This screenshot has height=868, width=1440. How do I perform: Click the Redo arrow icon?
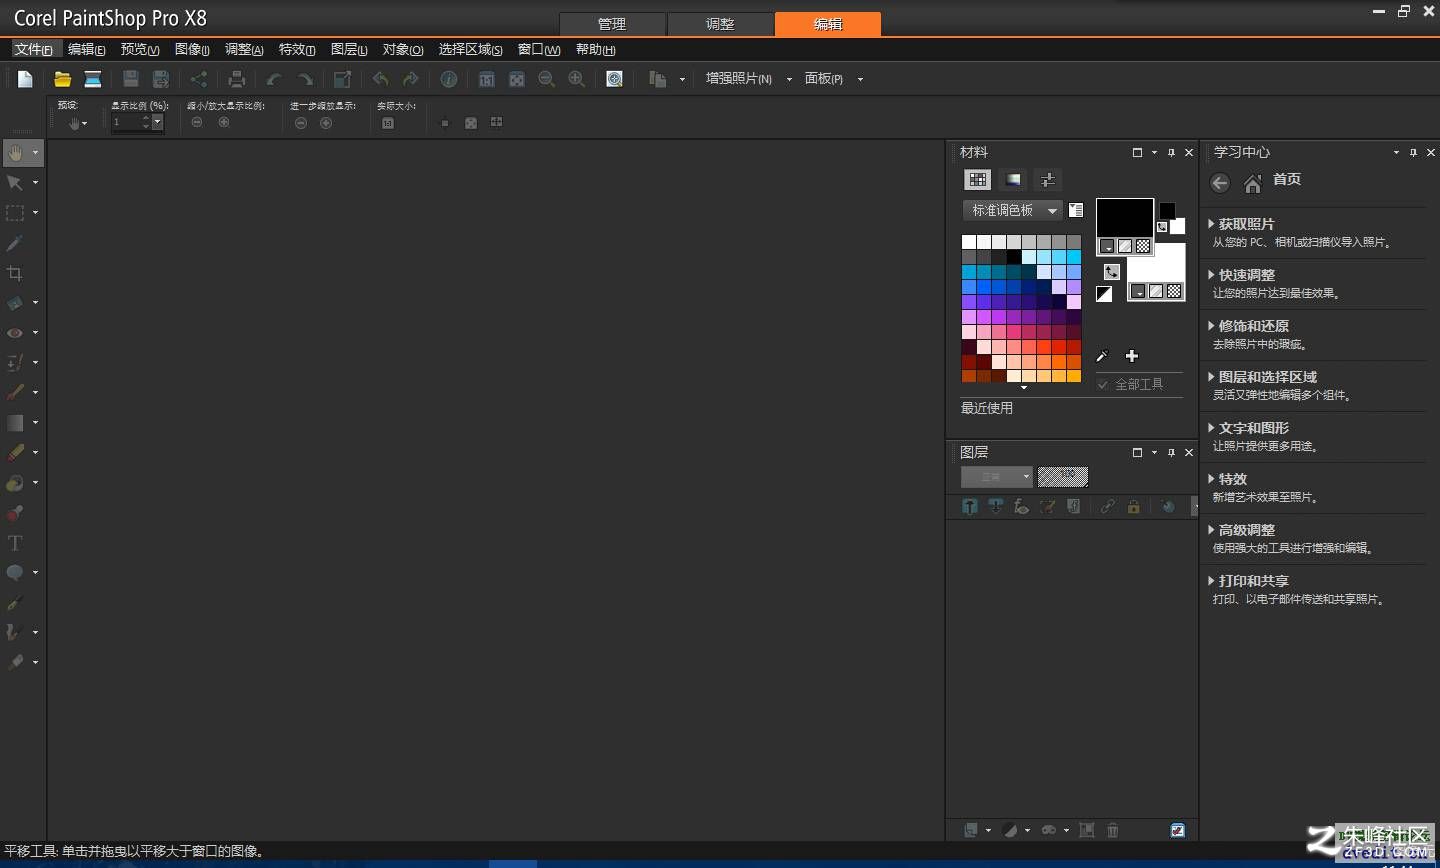305,79
